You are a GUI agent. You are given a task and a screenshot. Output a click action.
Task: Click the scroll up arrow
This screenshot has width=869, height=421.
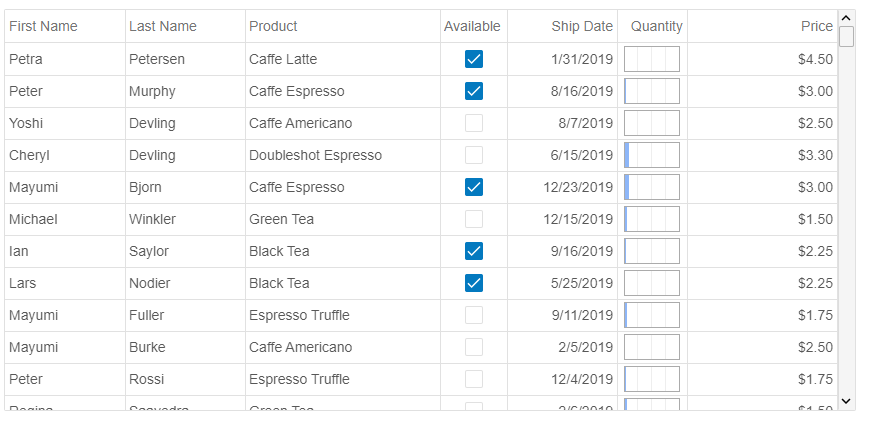846,18
